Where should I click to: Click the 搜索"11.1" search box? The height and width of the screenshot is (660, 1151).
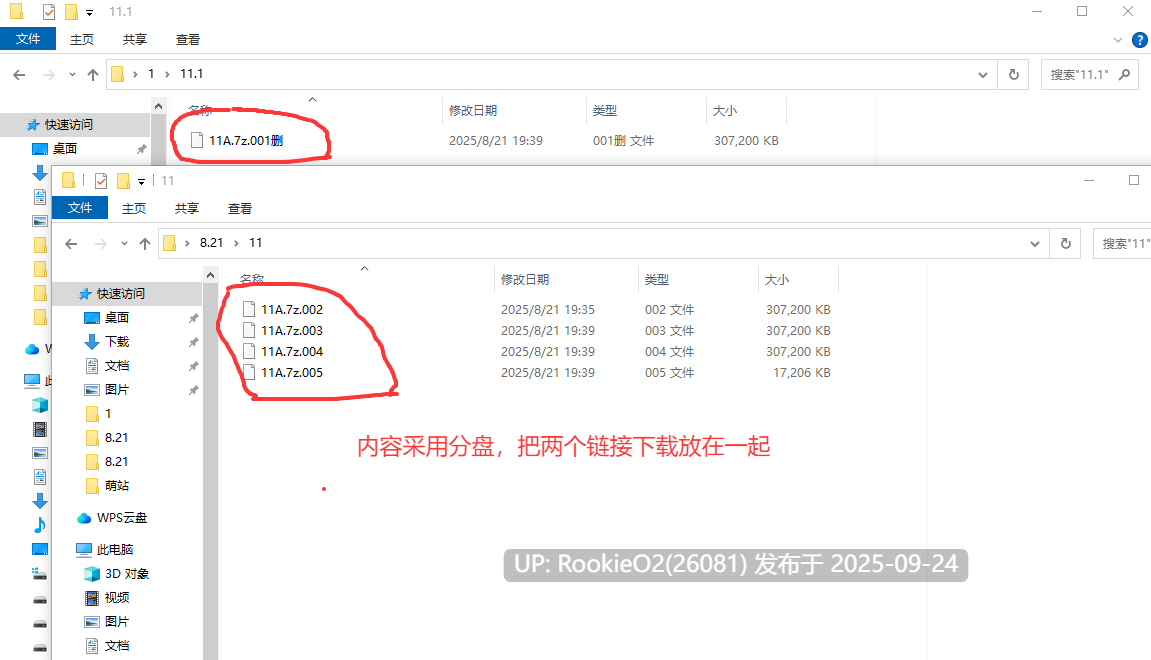tap(1089, 75)
